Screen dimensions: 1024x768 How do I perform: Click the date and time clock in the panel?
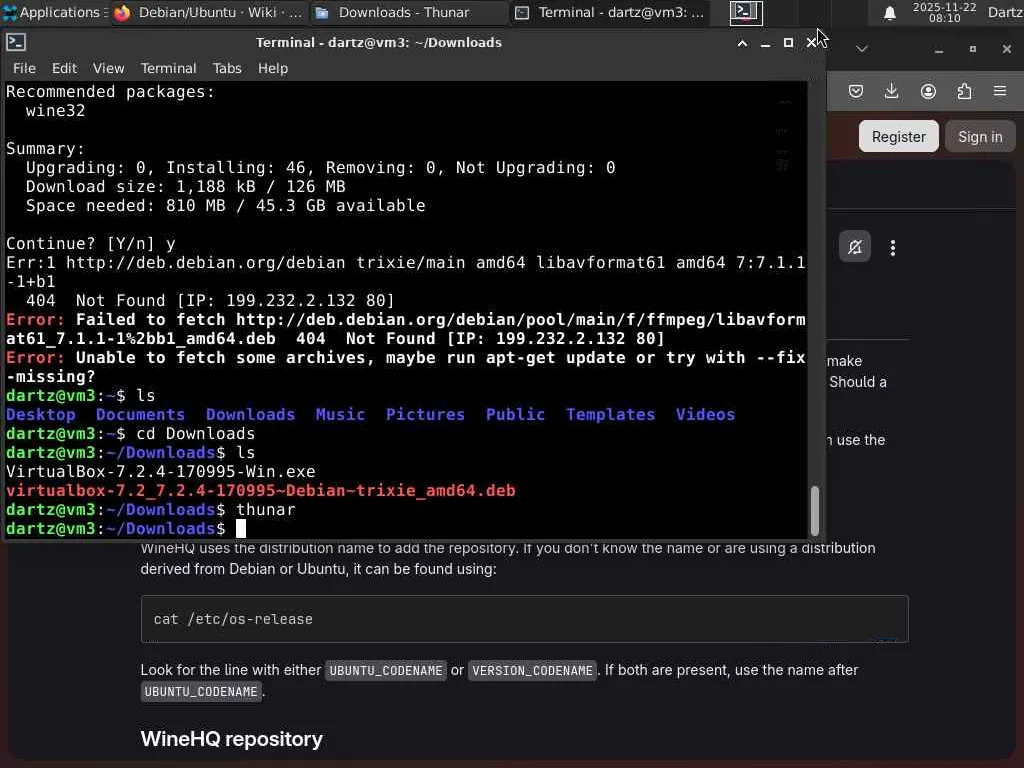point(944,12)
